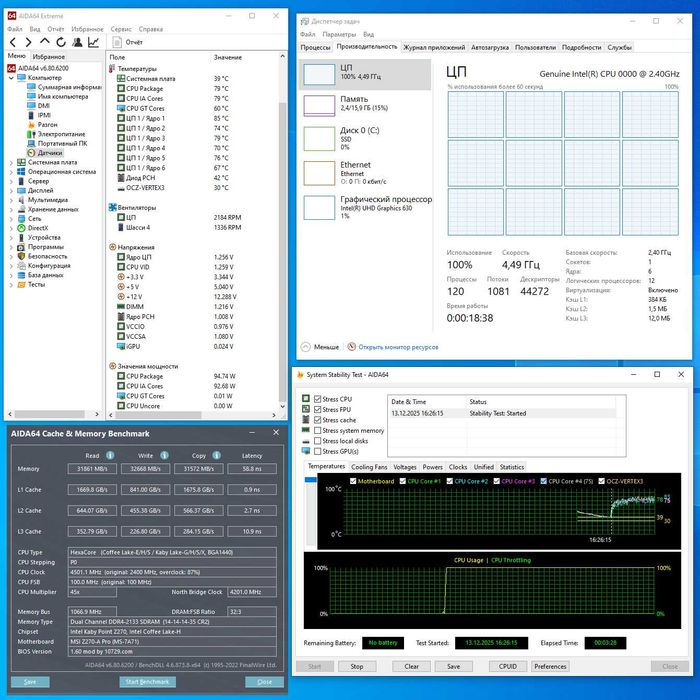The image size is (700, 700).
Task: Select IPMI item in AIDA64 tree
Action: (x=39, y=115)
